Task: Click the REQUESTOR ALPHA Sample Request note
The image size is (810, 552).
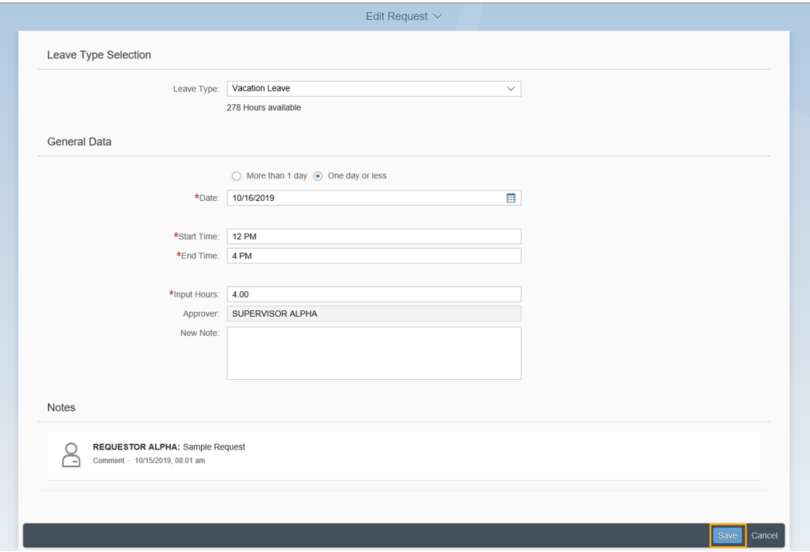Action: [x=169, y=447]
